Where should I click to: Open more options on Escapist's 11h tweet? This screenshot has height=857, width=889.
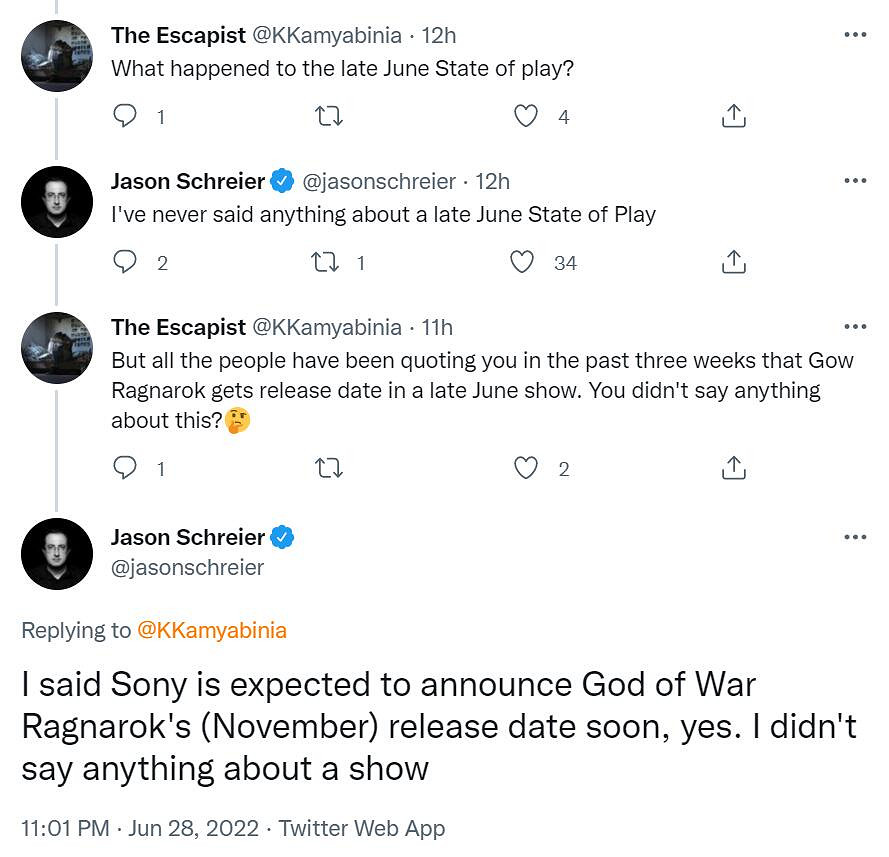[x=855, y=327]
